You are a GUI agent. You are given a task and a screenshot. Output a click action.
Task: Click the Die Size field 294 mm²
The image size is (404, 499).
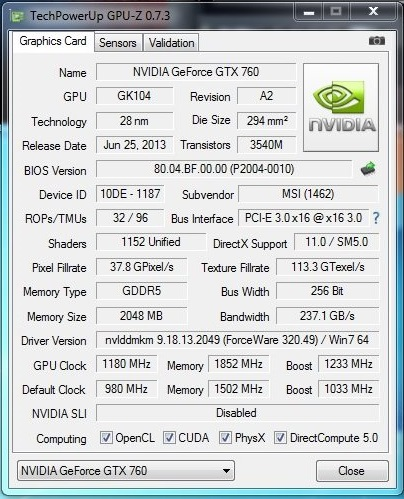(266, 121)
